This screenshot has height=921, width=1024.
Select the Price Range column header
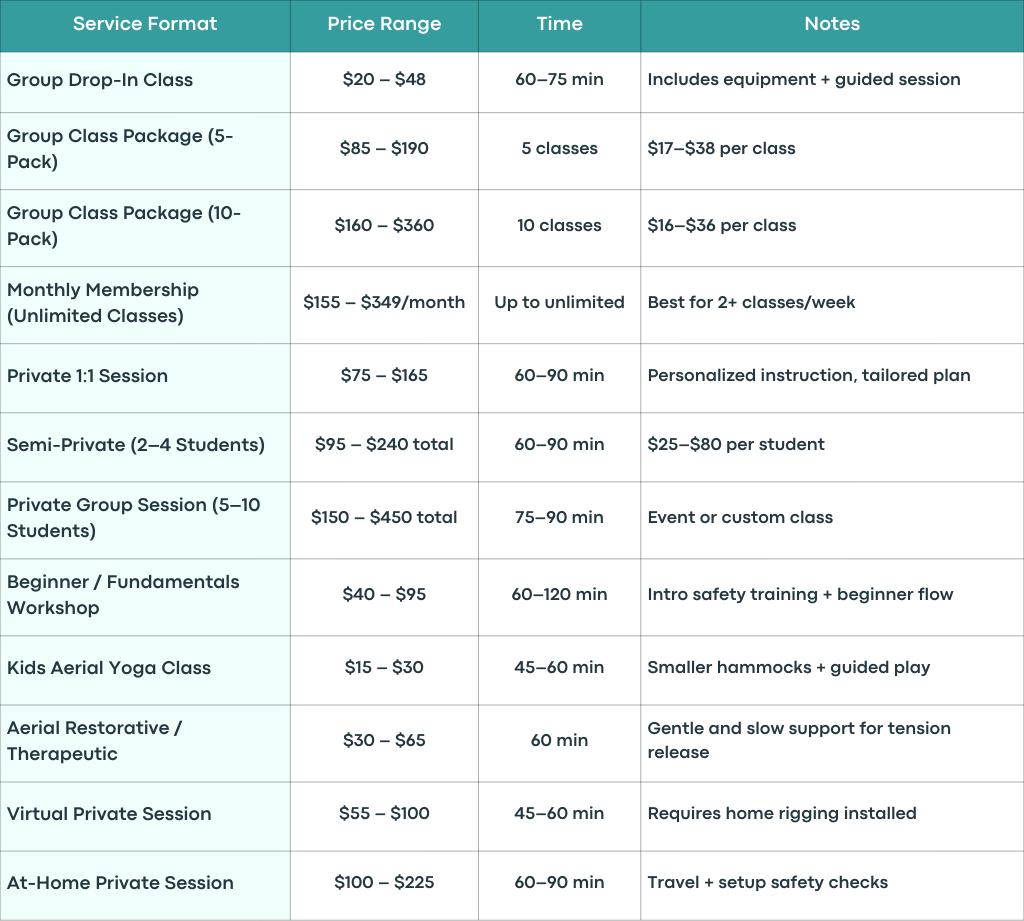point(384,25)
